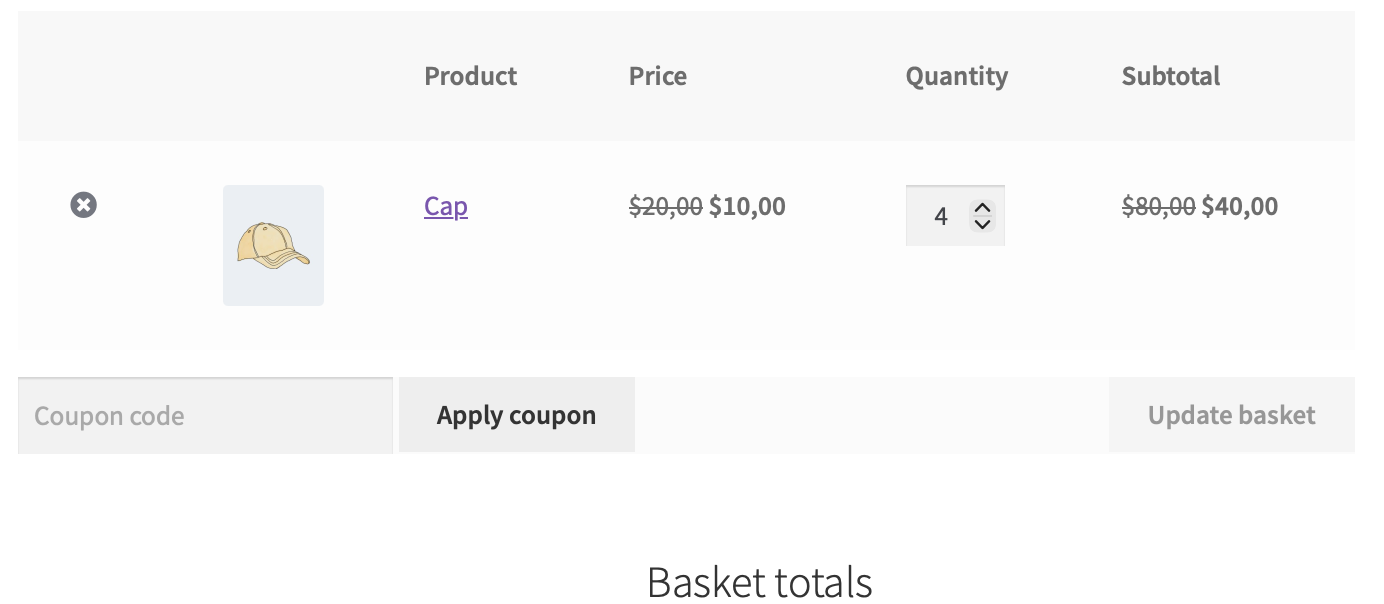Click the crossed-out $20,00 original price
Viewport: 1384px width, 604px height.
(x=666, y=207)
